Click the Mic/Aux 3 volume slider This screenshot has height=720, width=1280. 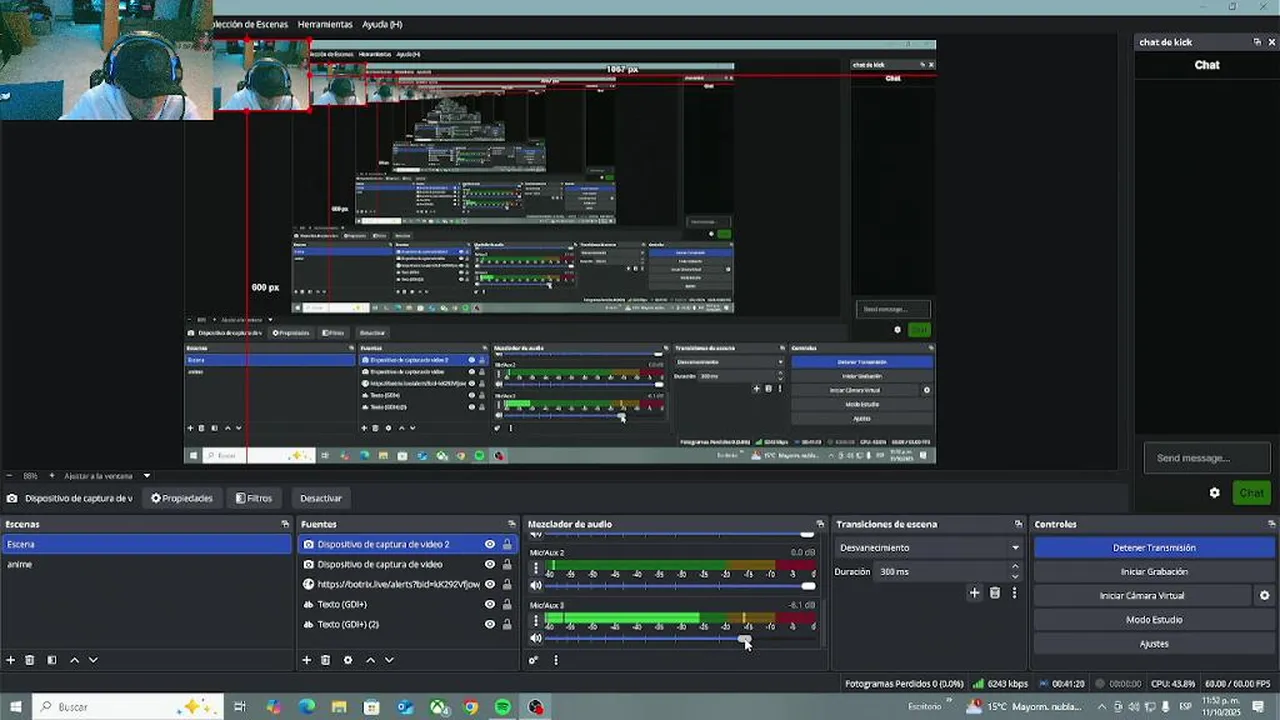pyautogui.click(x=680, y=638)
